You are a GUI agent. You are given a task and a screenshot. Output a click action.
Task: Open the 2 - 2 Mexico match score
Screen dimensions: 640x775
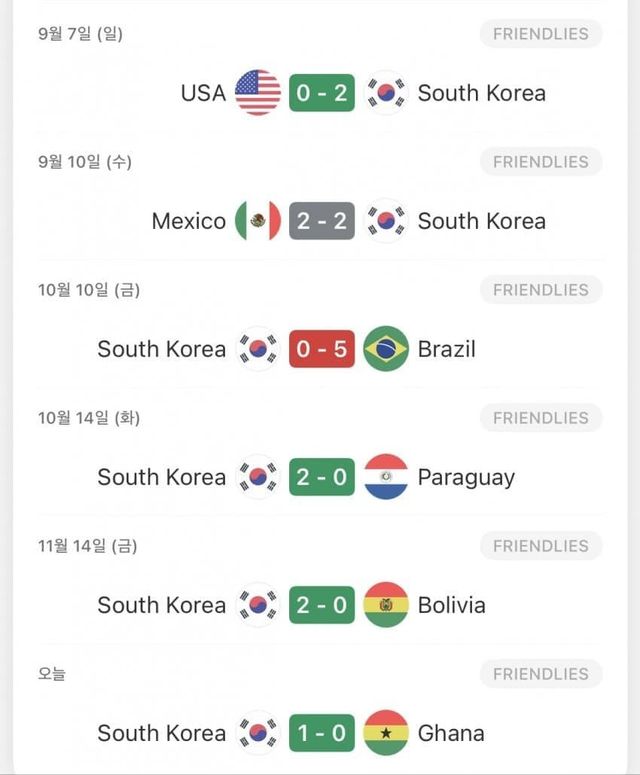(x=322, y=221)
